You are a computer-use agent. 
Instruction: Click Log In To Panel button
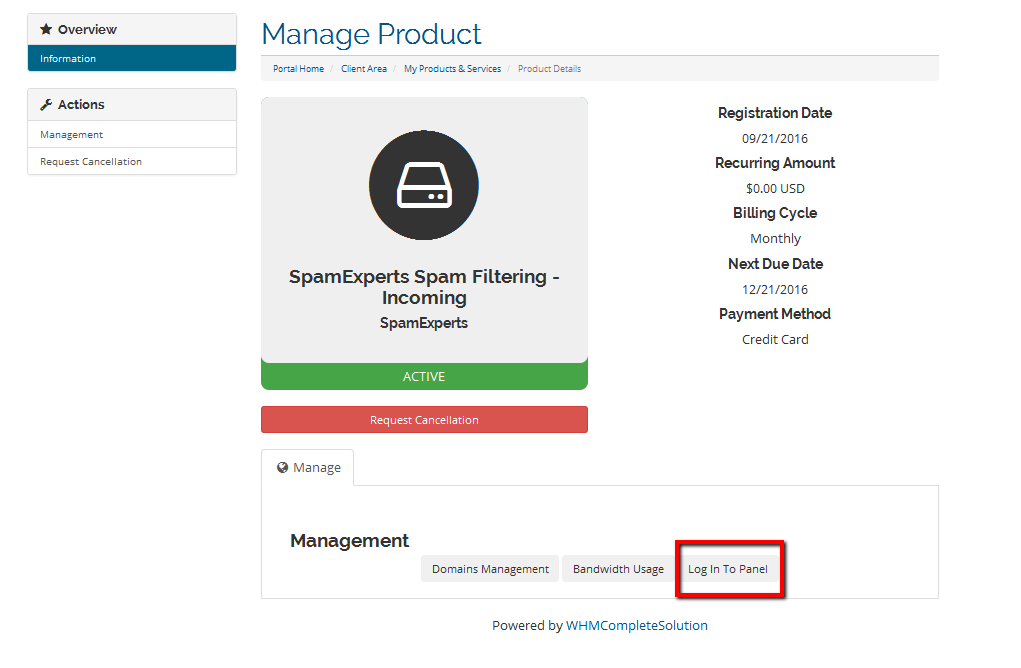(728, 569)
